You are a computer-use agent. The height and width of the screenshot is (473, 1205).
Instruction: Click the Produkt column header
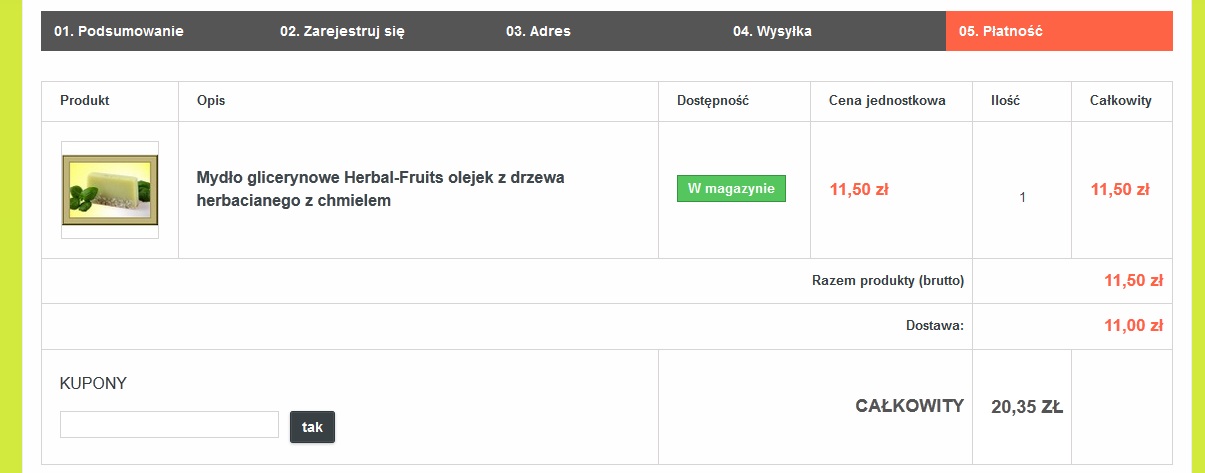(85, 101)
